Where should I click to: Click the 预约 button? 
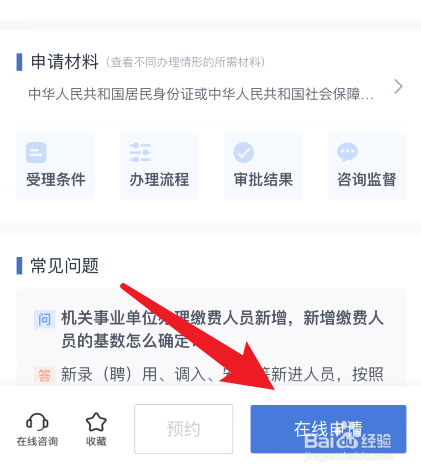[184, 429]
